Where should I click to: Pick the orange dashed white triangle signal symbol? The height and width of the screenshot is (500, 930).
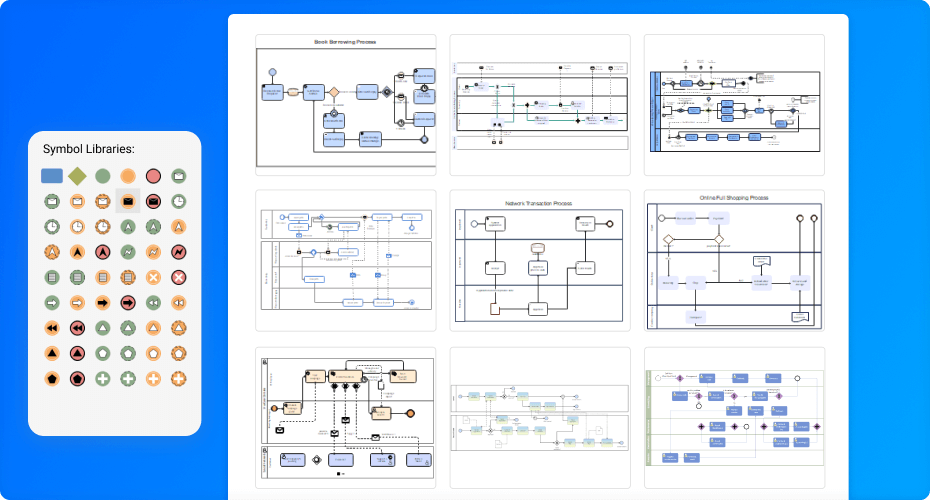[x=179, y=328]
